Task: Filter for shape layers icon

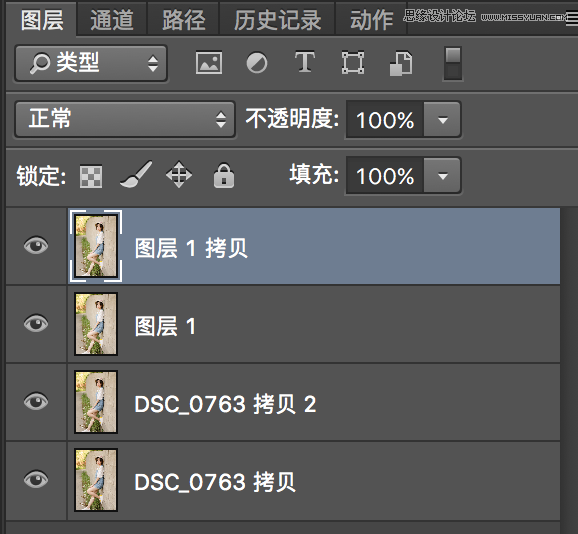Action: tap(353, 63)
